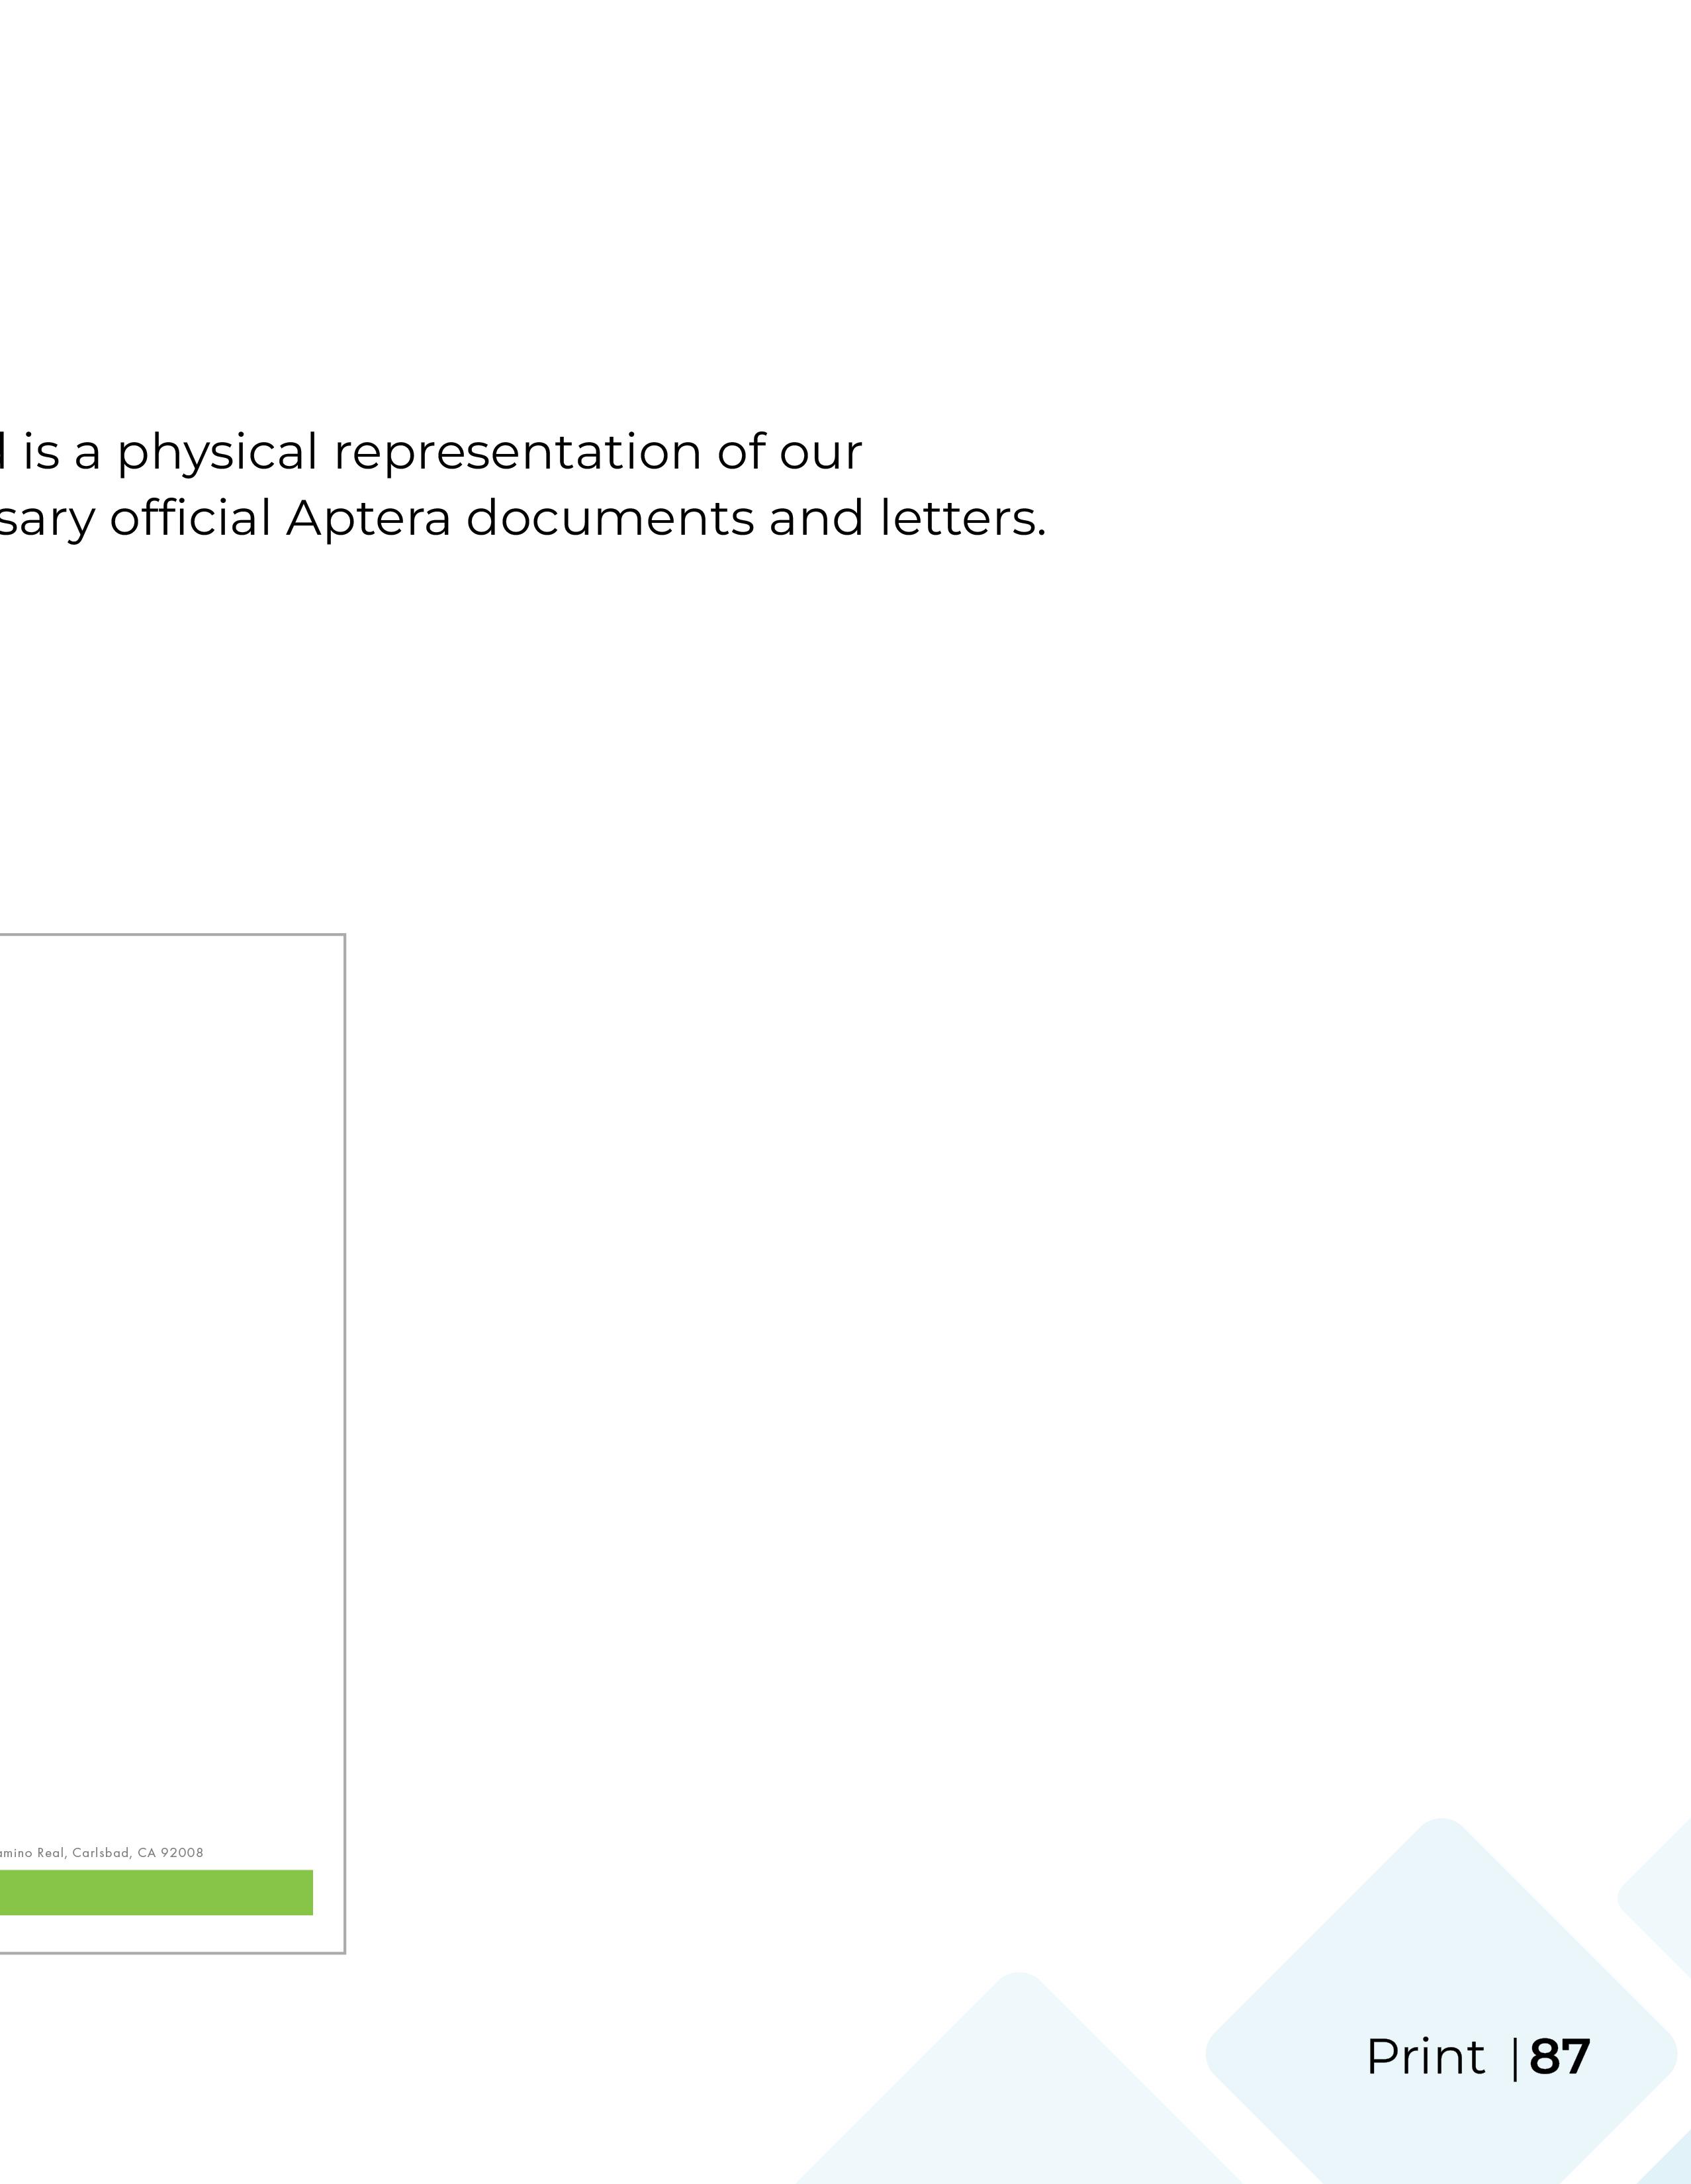The height and width of the screenshot is (2184, 1691).
Task: Click the green bar on the letterhead
Action: (x=155, y=1892)
